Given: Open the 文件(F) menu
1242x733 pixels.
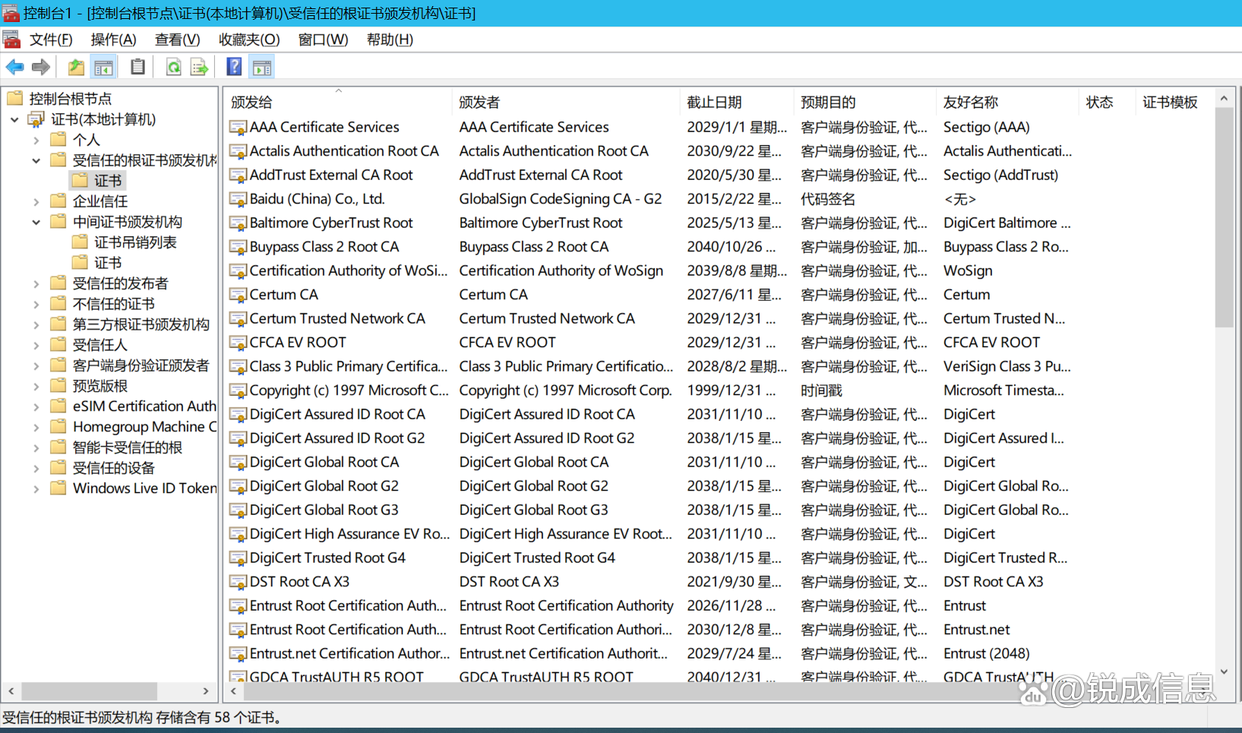Looking at the screenshot, I should click(51, 39).
